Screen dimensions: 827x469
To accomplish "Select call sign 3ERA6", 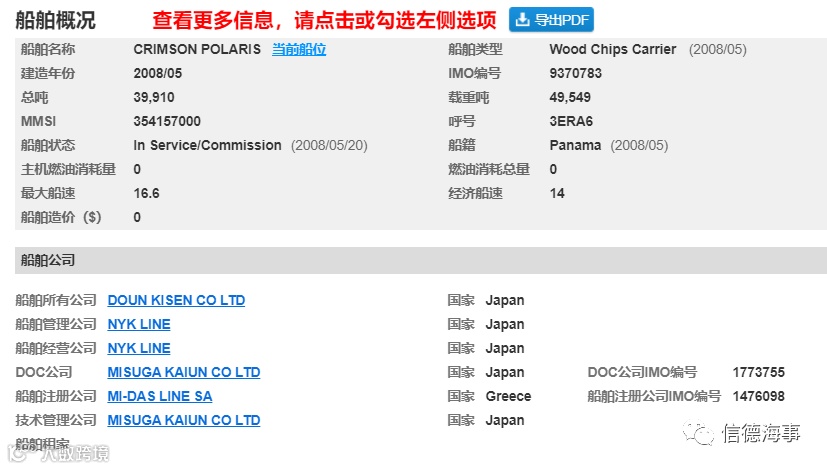I will [571, 121].
